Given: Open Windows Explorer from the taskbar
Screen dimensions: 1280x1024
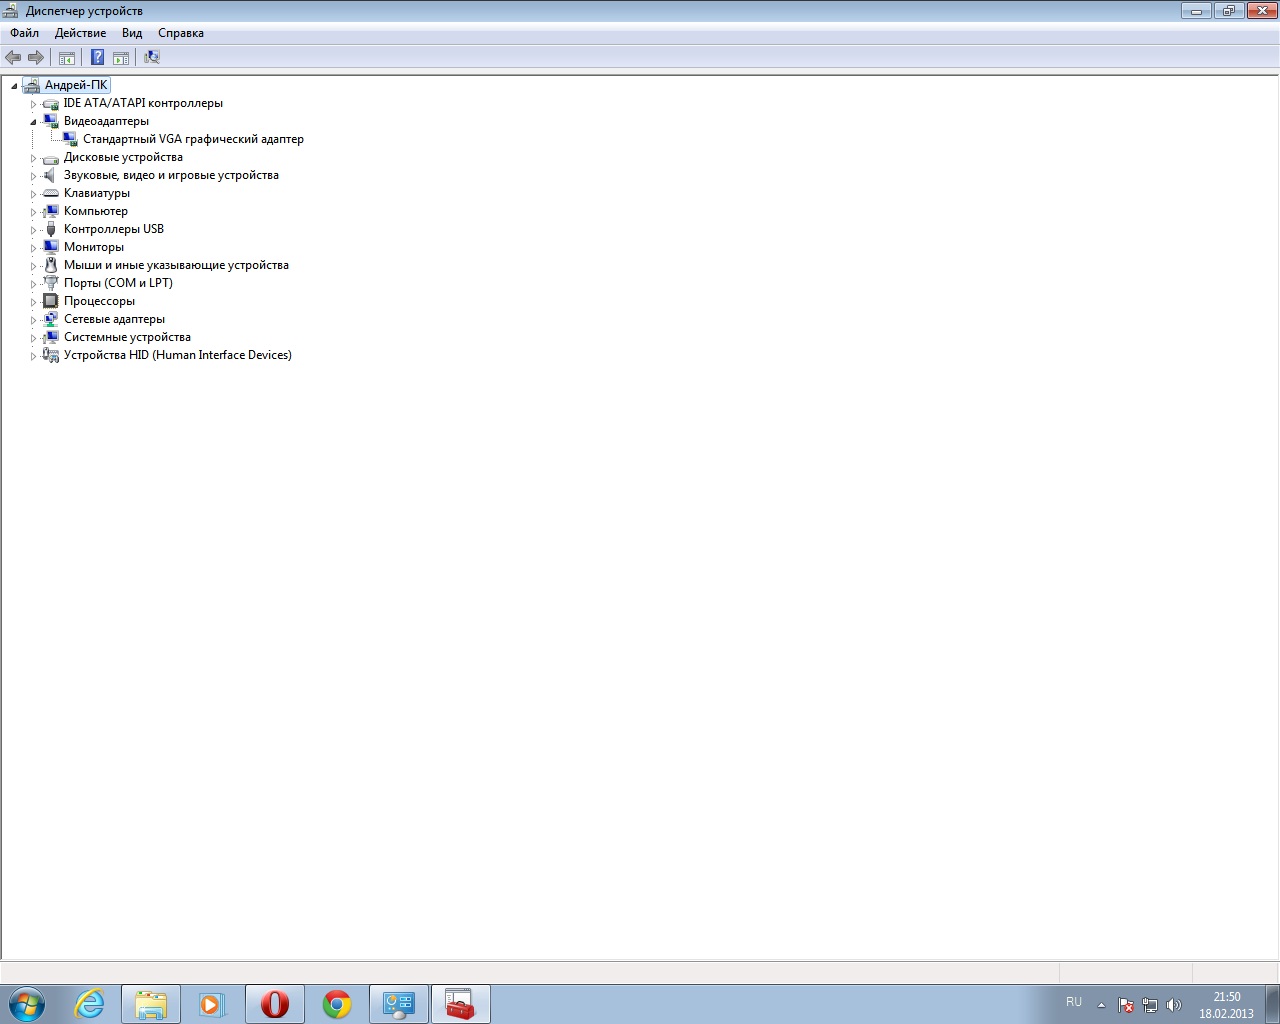Looking at the screenshot, I should [x=151, y=1004].
